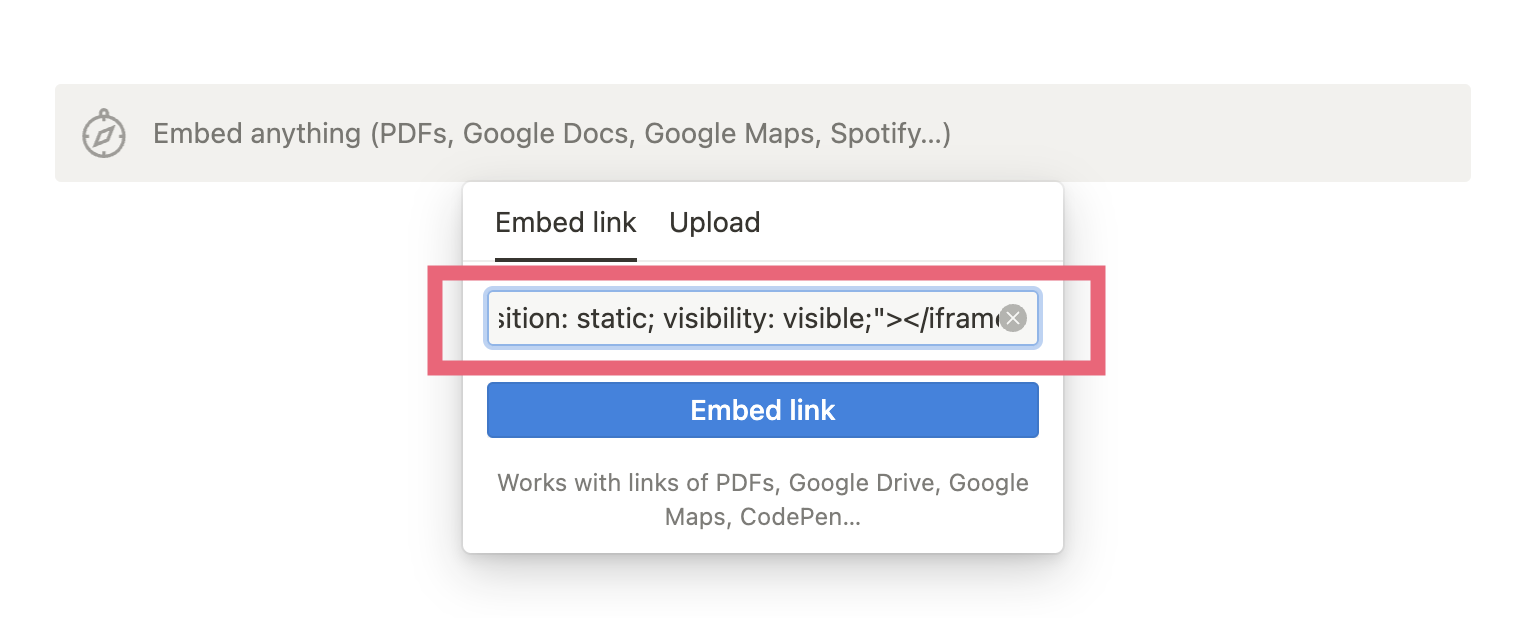Image resolution: width=1526 pixels, height=618 pixels.
Task: Clear the embed URL with the X icon
Action: pyautogui.click(x=1014, y=319)
